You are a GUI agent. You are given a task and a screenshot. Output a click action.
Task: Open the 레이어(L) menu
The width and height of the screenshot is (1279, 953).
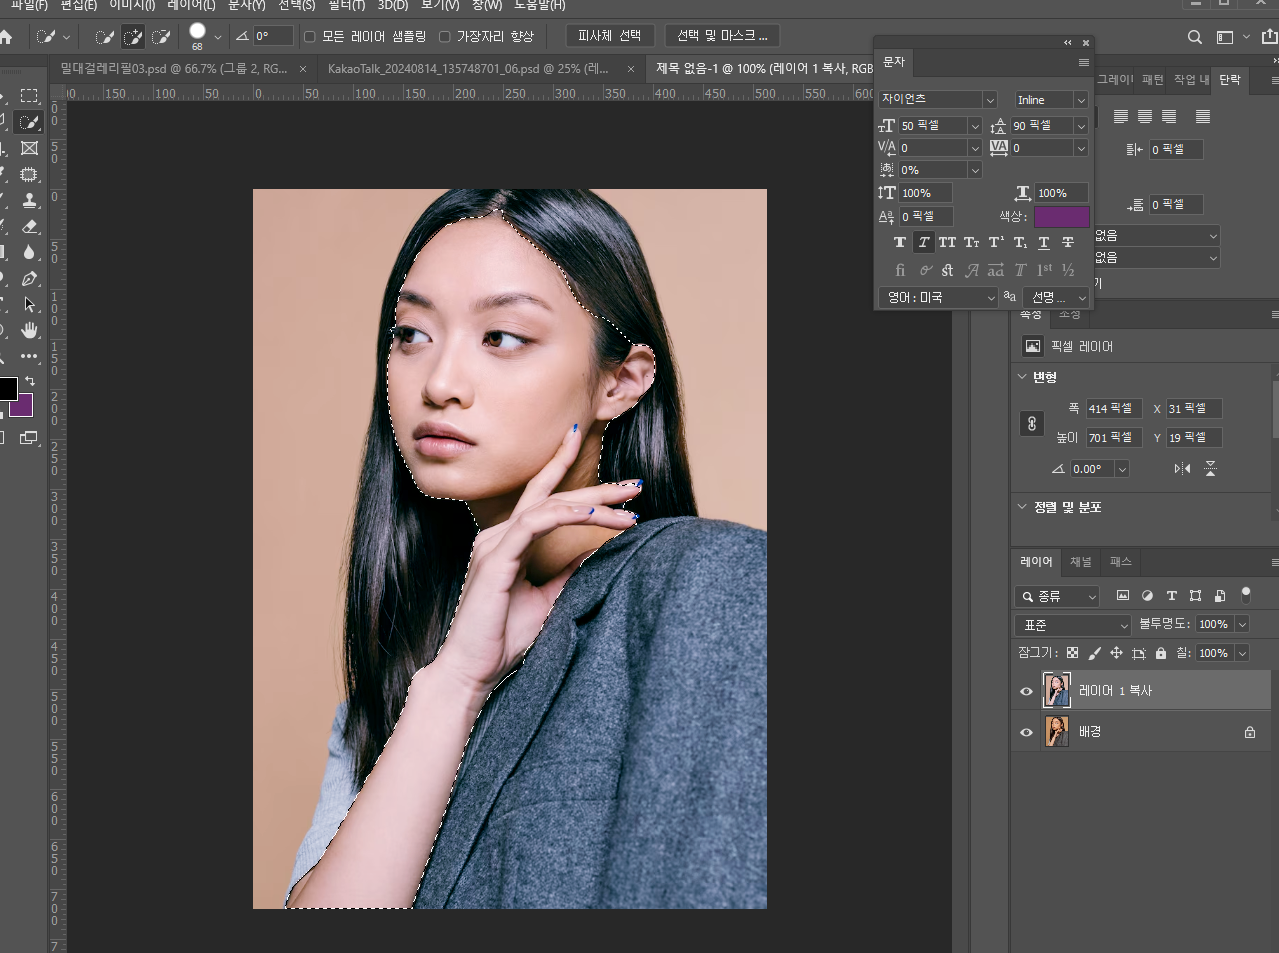click(191, 5)
